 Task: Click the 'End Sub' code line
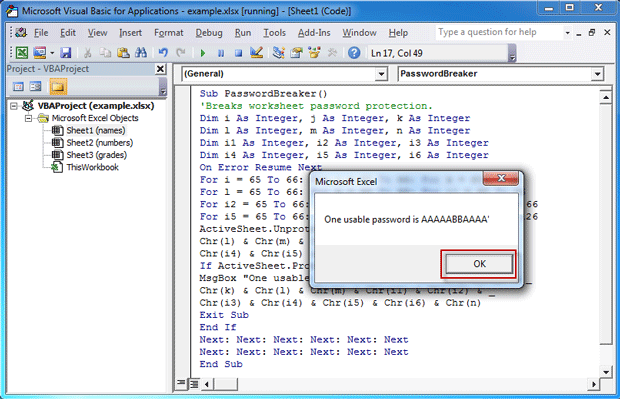coord(221,364)
